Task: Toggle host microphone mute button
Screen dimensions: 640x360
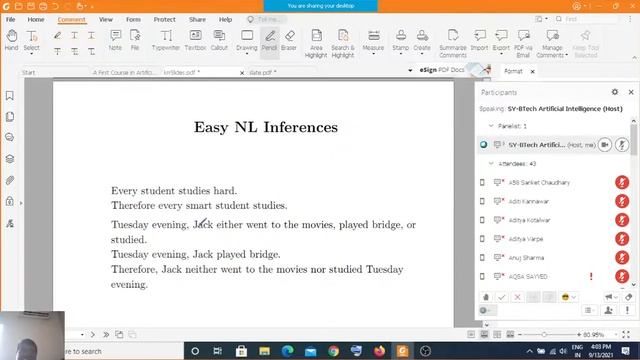Action: pos(622,144)
